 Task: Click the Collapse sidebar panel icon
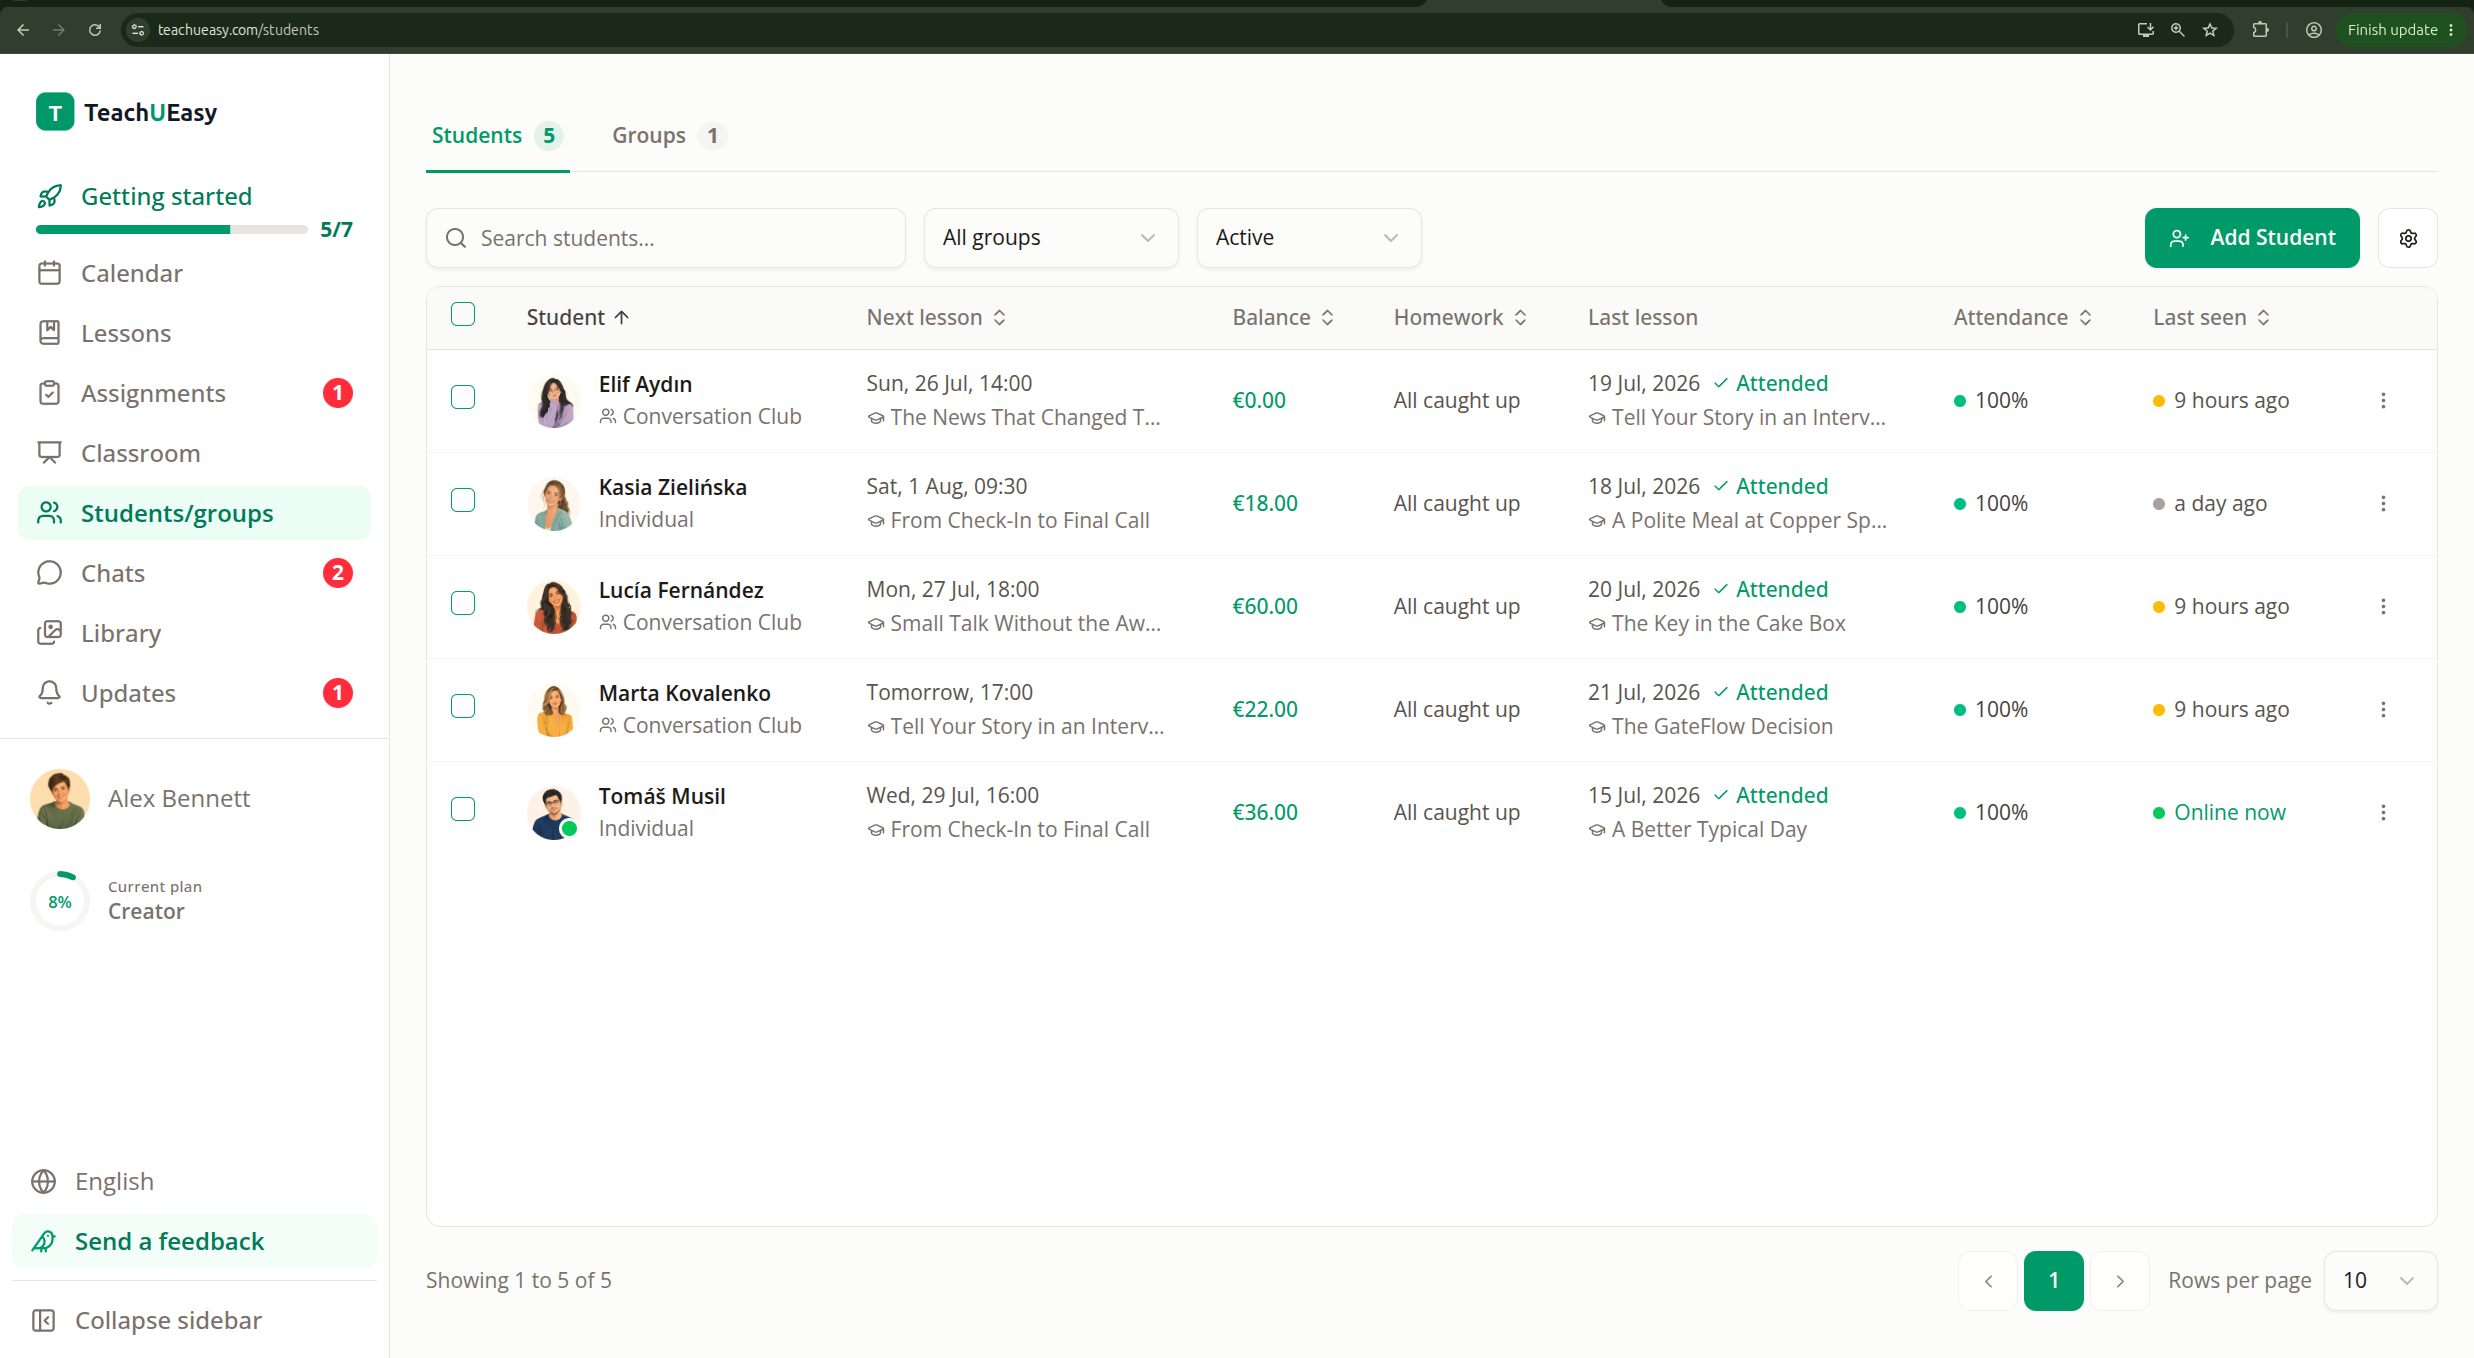[x=43, y=1320]
